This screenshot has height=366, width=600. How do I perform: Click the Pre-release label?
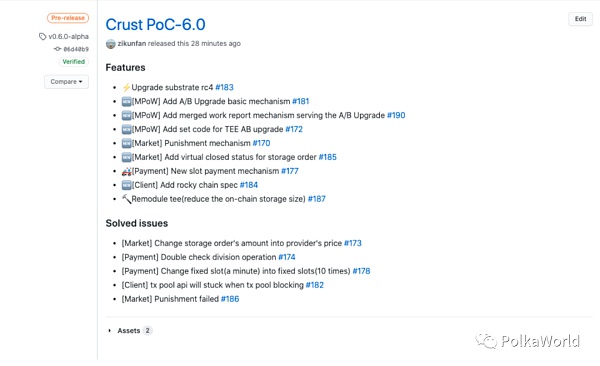68,18
